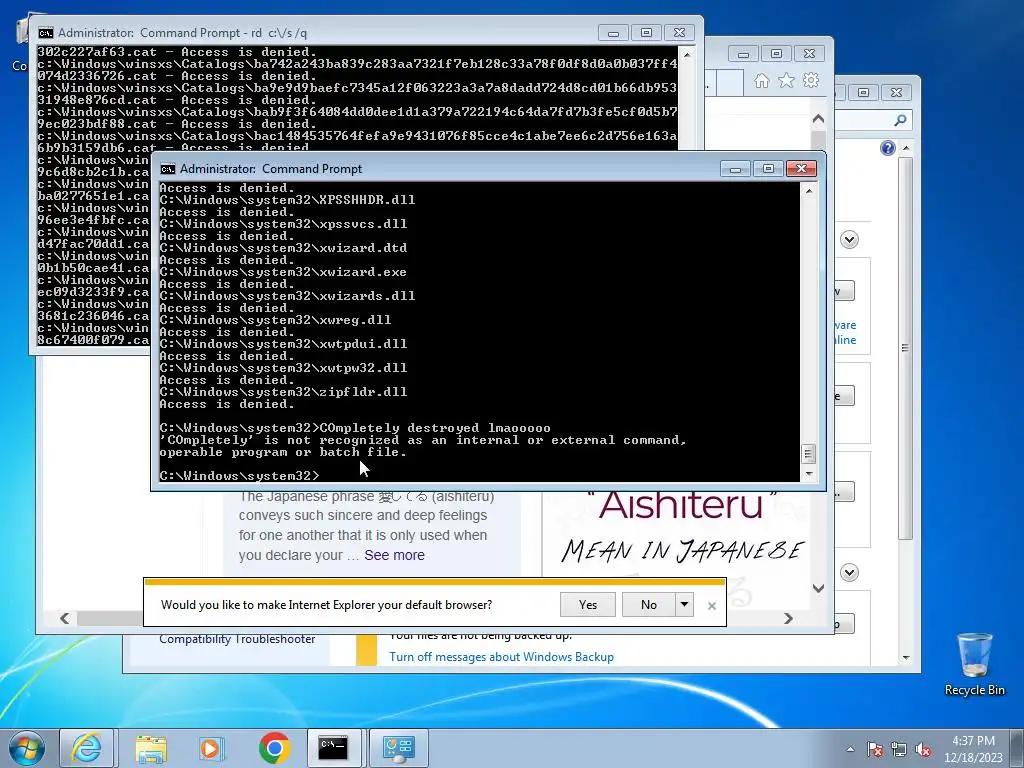Screen dimensions: 1024x768
Task: Click the front Command Prompt scroll-up arrow
Action: [809, 191]
